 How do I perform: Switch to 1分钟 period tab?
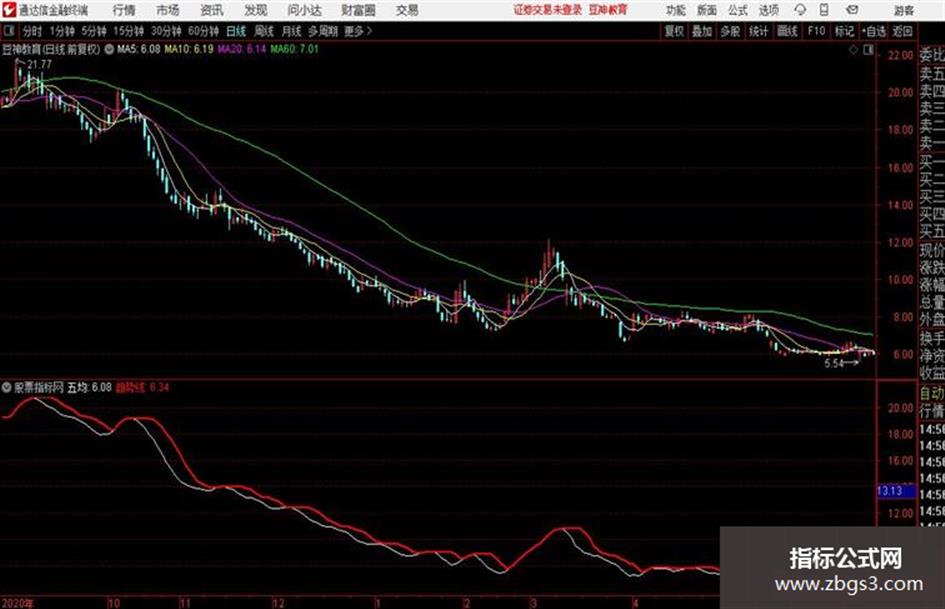click(x=61, y=31)
